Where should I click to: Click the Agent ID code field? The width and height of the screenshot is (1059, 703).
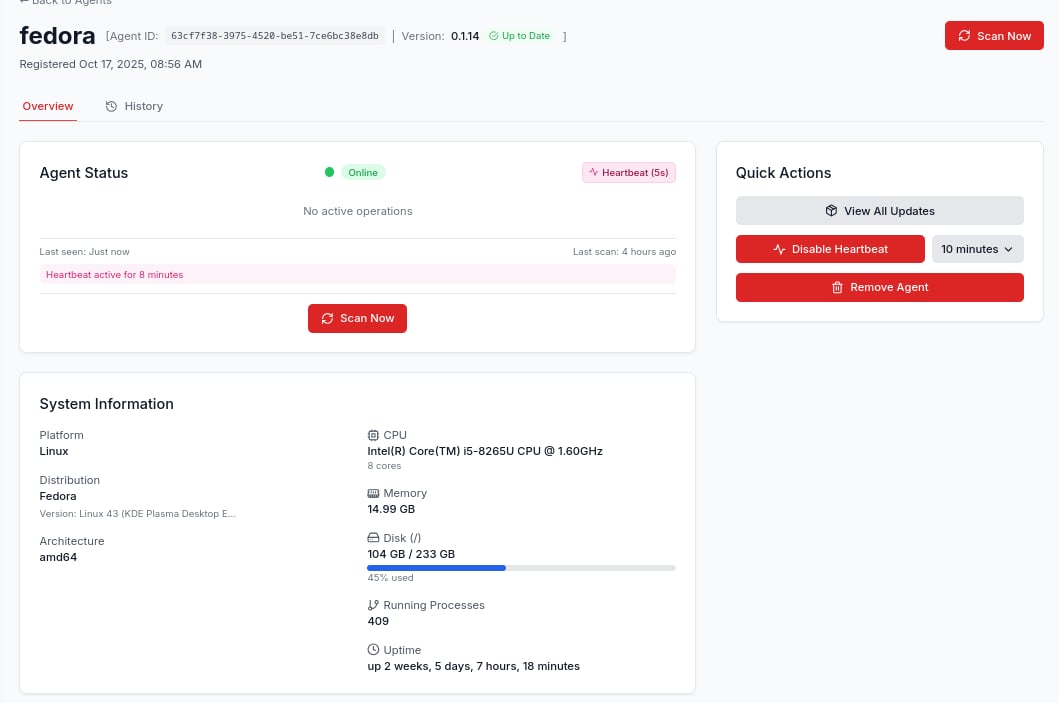point(275,36)
